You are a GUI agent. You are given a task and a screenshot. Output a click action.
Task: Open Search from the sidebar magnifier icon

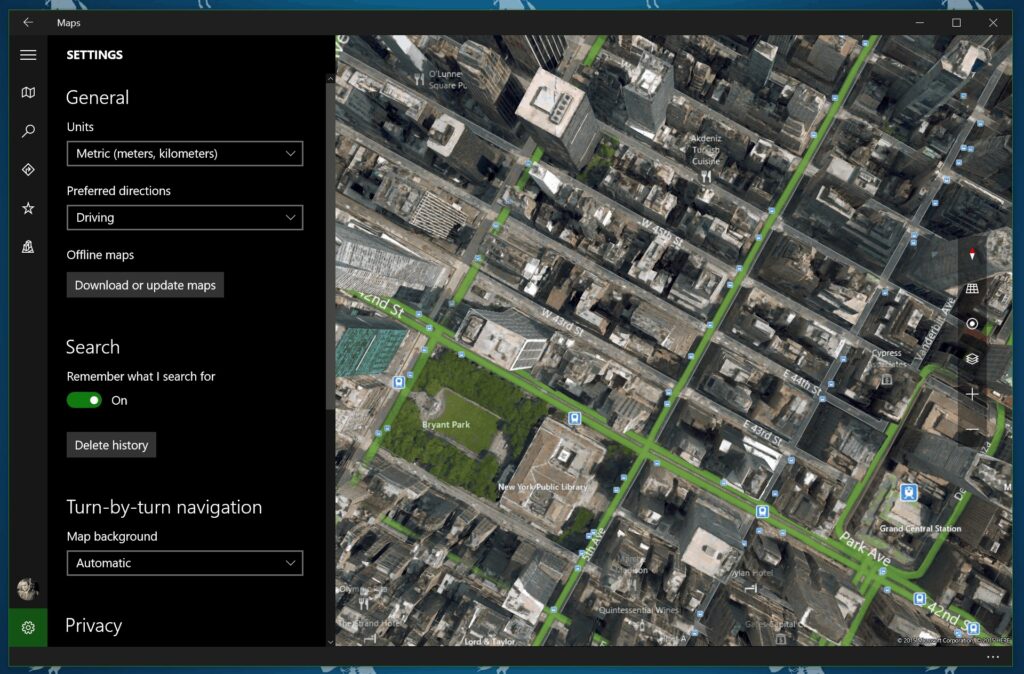28,131
